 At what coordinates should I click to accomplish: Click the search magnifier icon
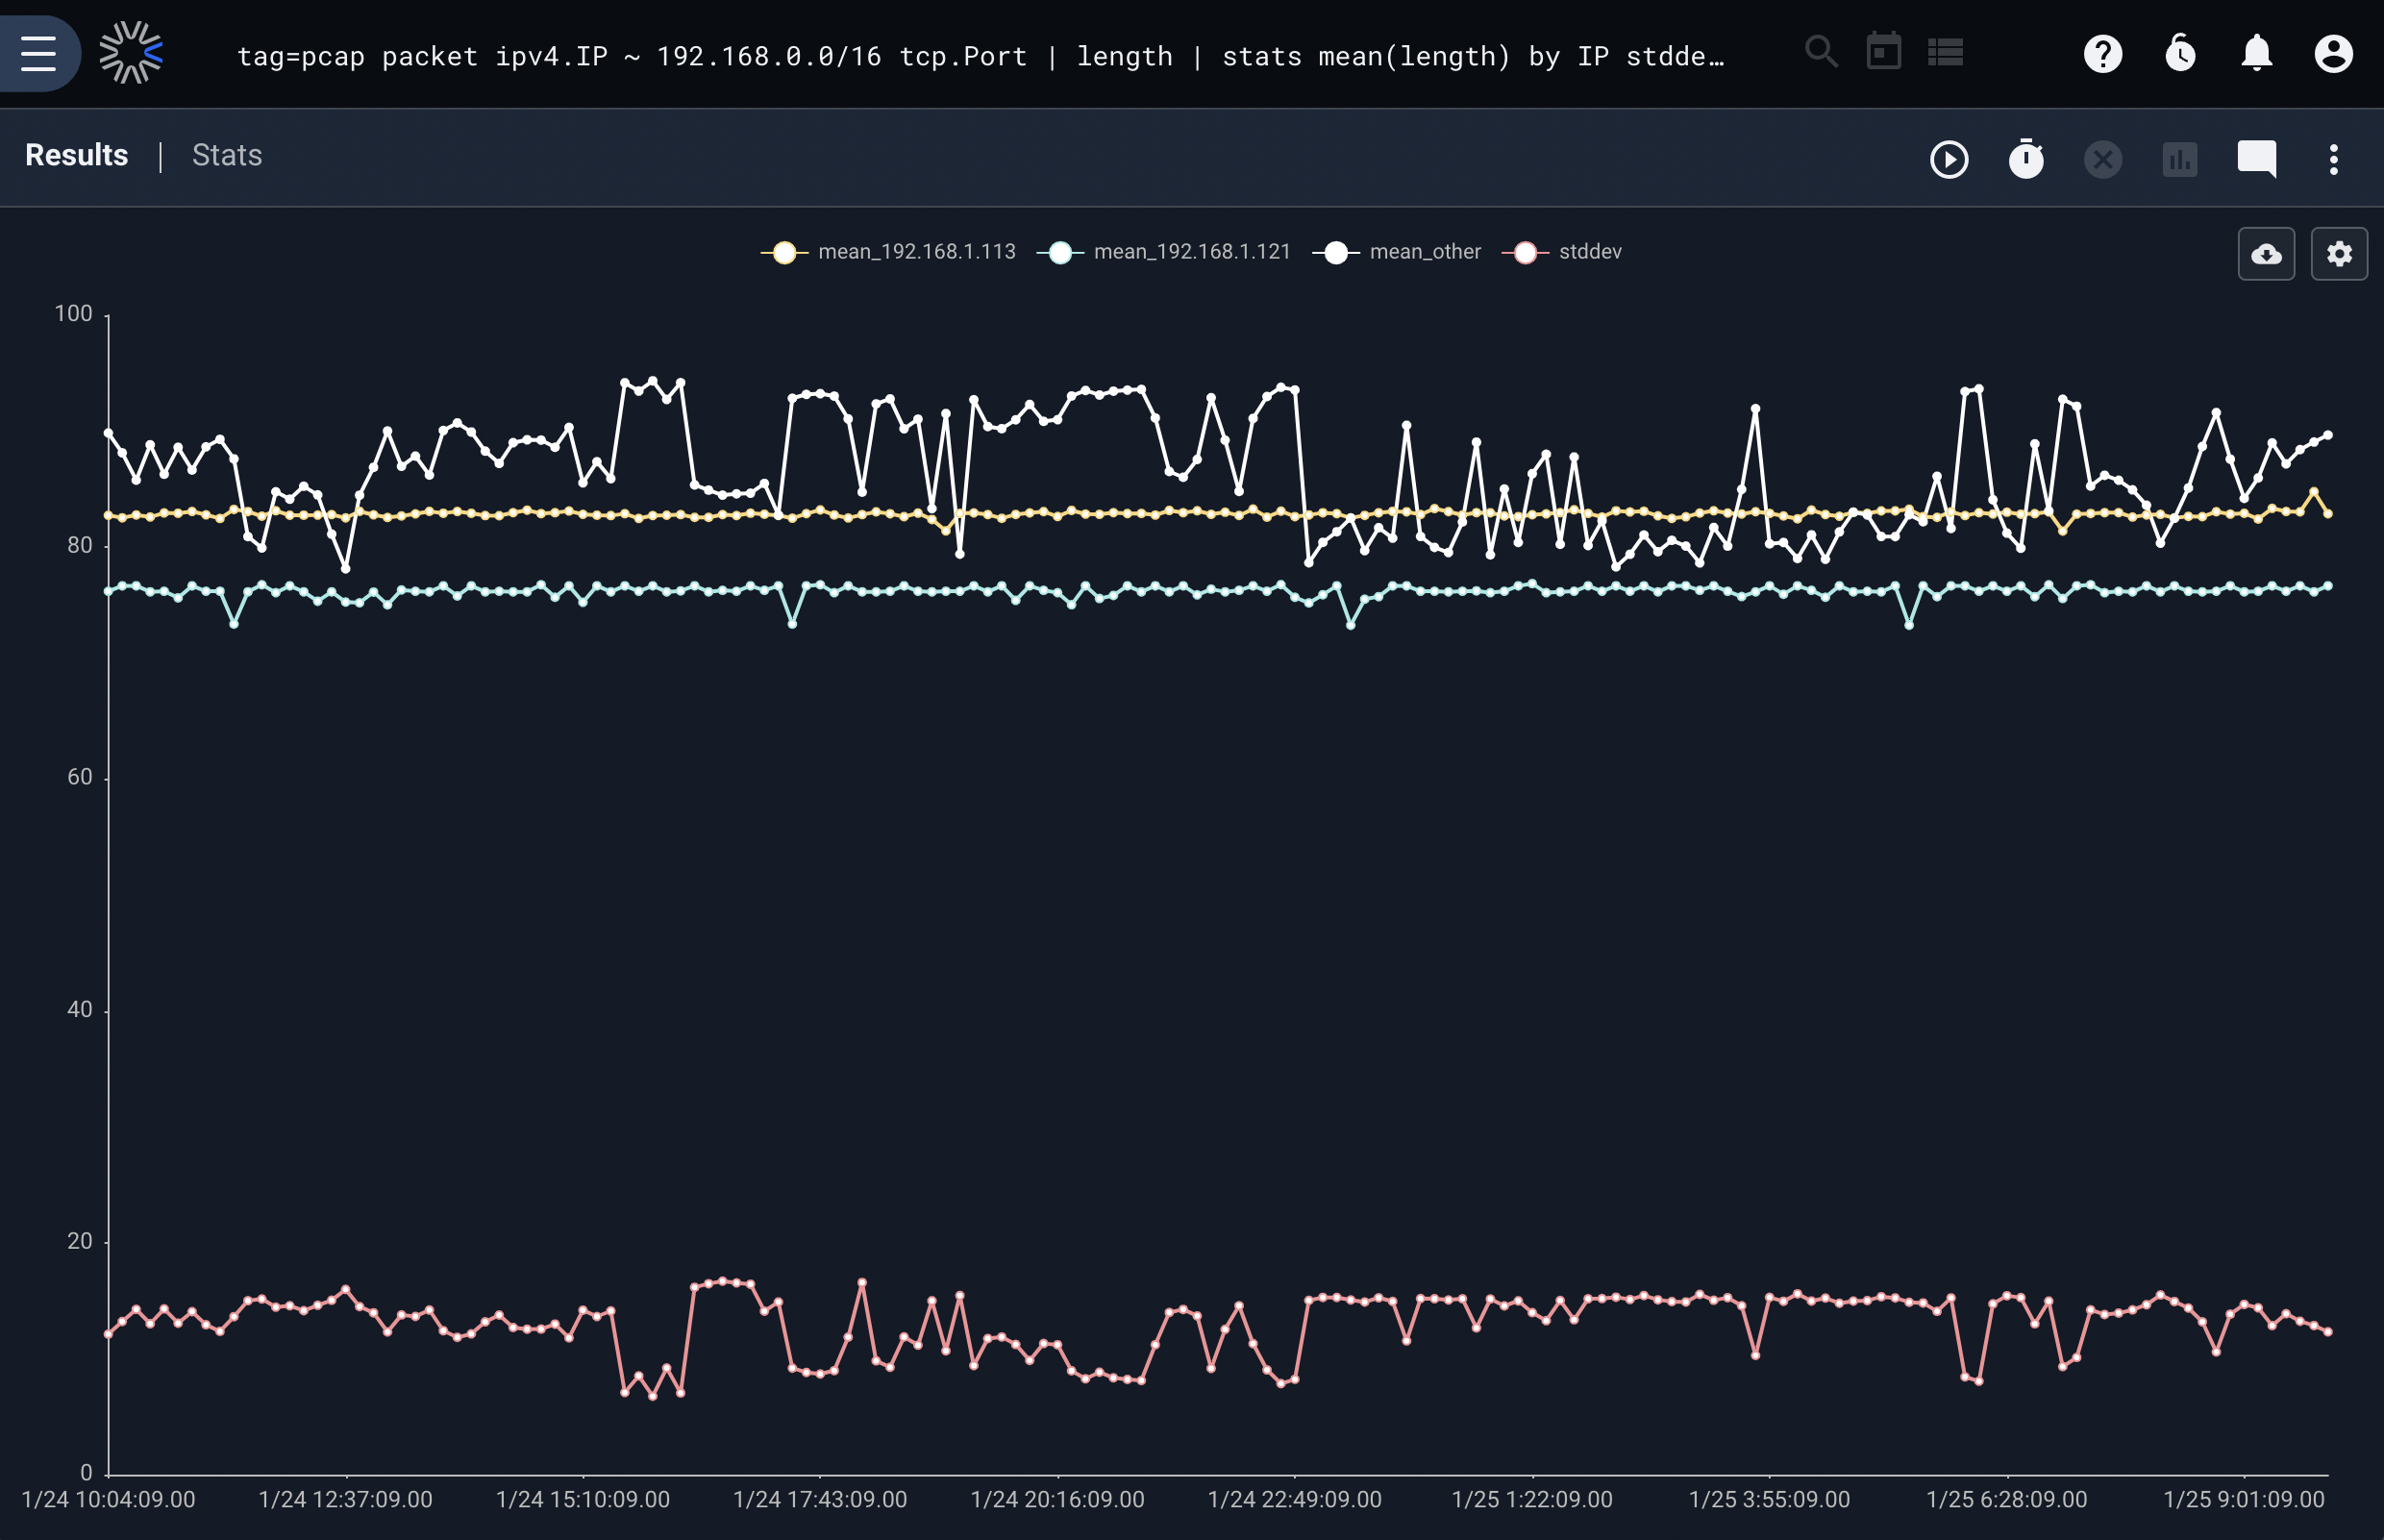coord(1821,52)
